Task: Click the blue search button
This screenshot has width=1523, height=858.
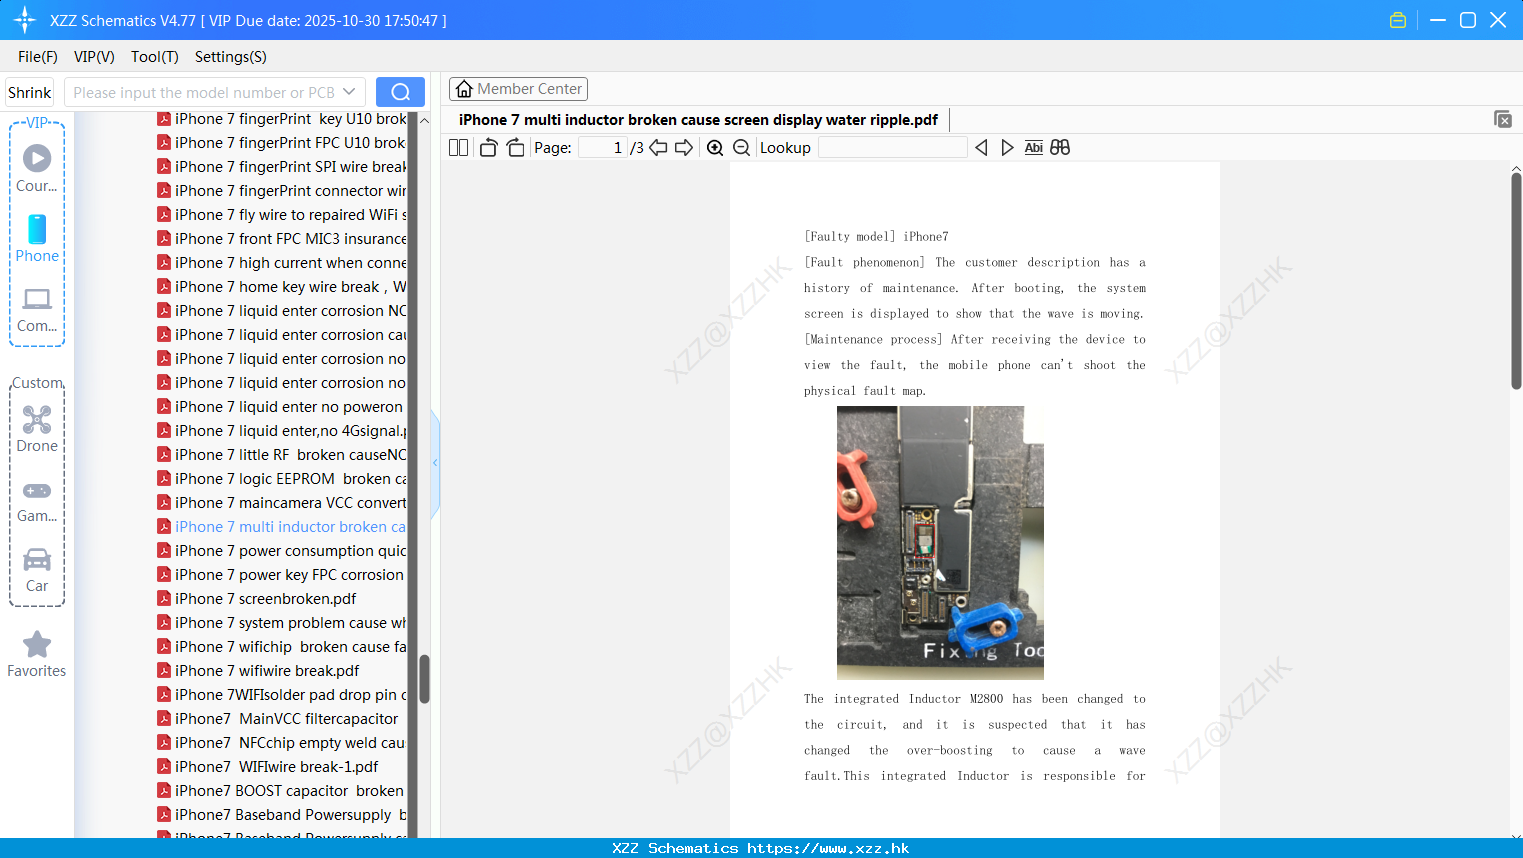Action: pyautogui.click(x=400, y=92)
